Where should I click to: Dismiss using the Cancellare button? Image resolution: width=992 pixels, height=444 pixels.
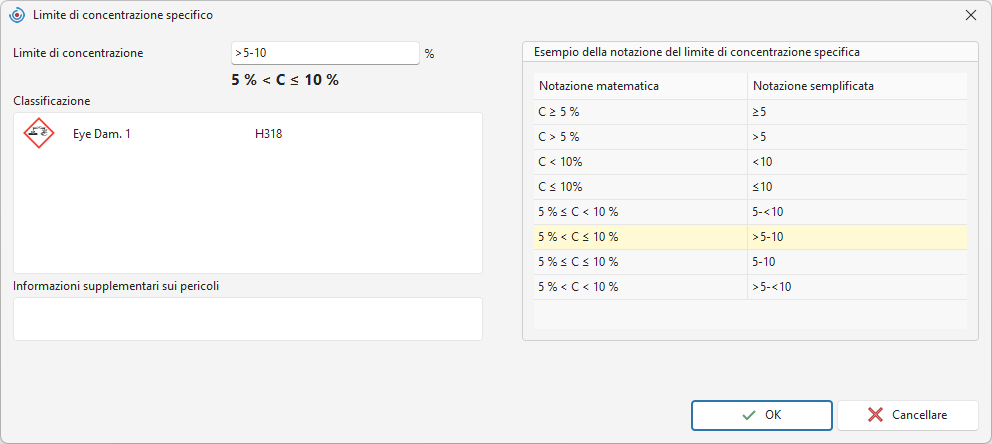point(908,416)
